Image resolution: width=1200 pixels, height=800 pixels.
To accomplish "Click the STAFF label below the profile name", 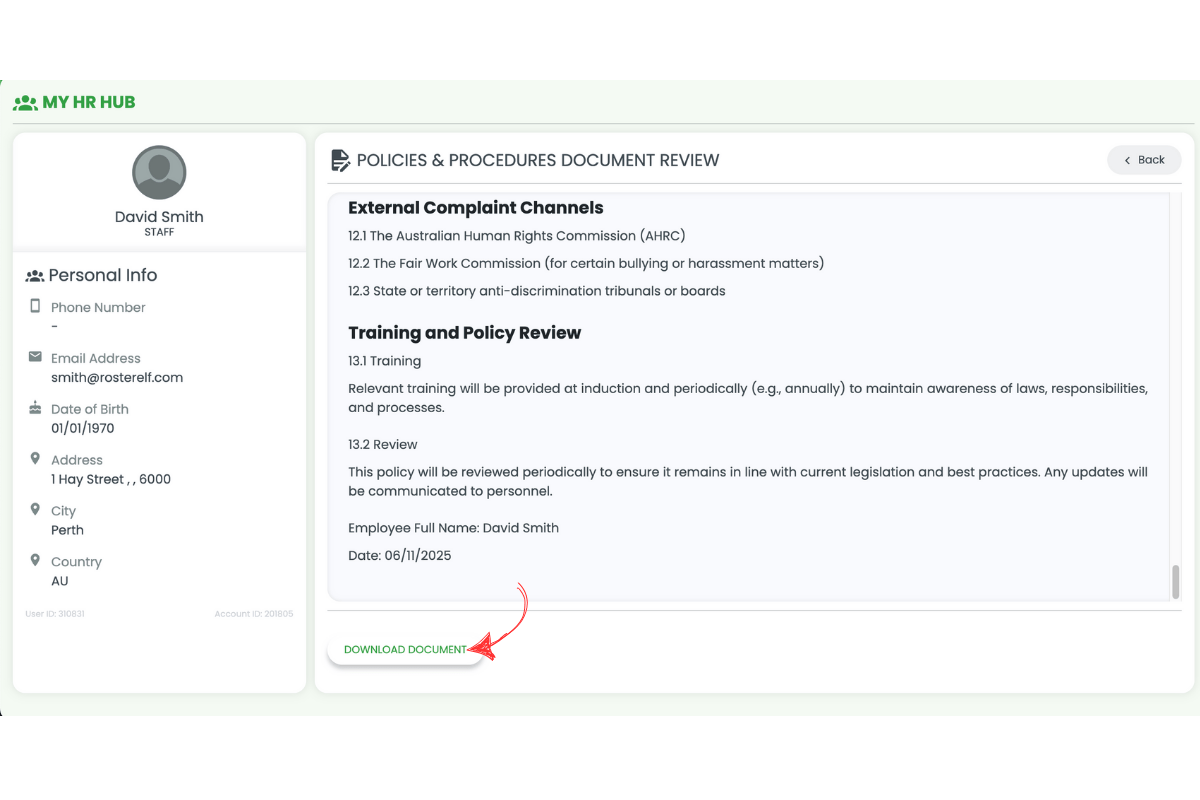I will 159,231.
